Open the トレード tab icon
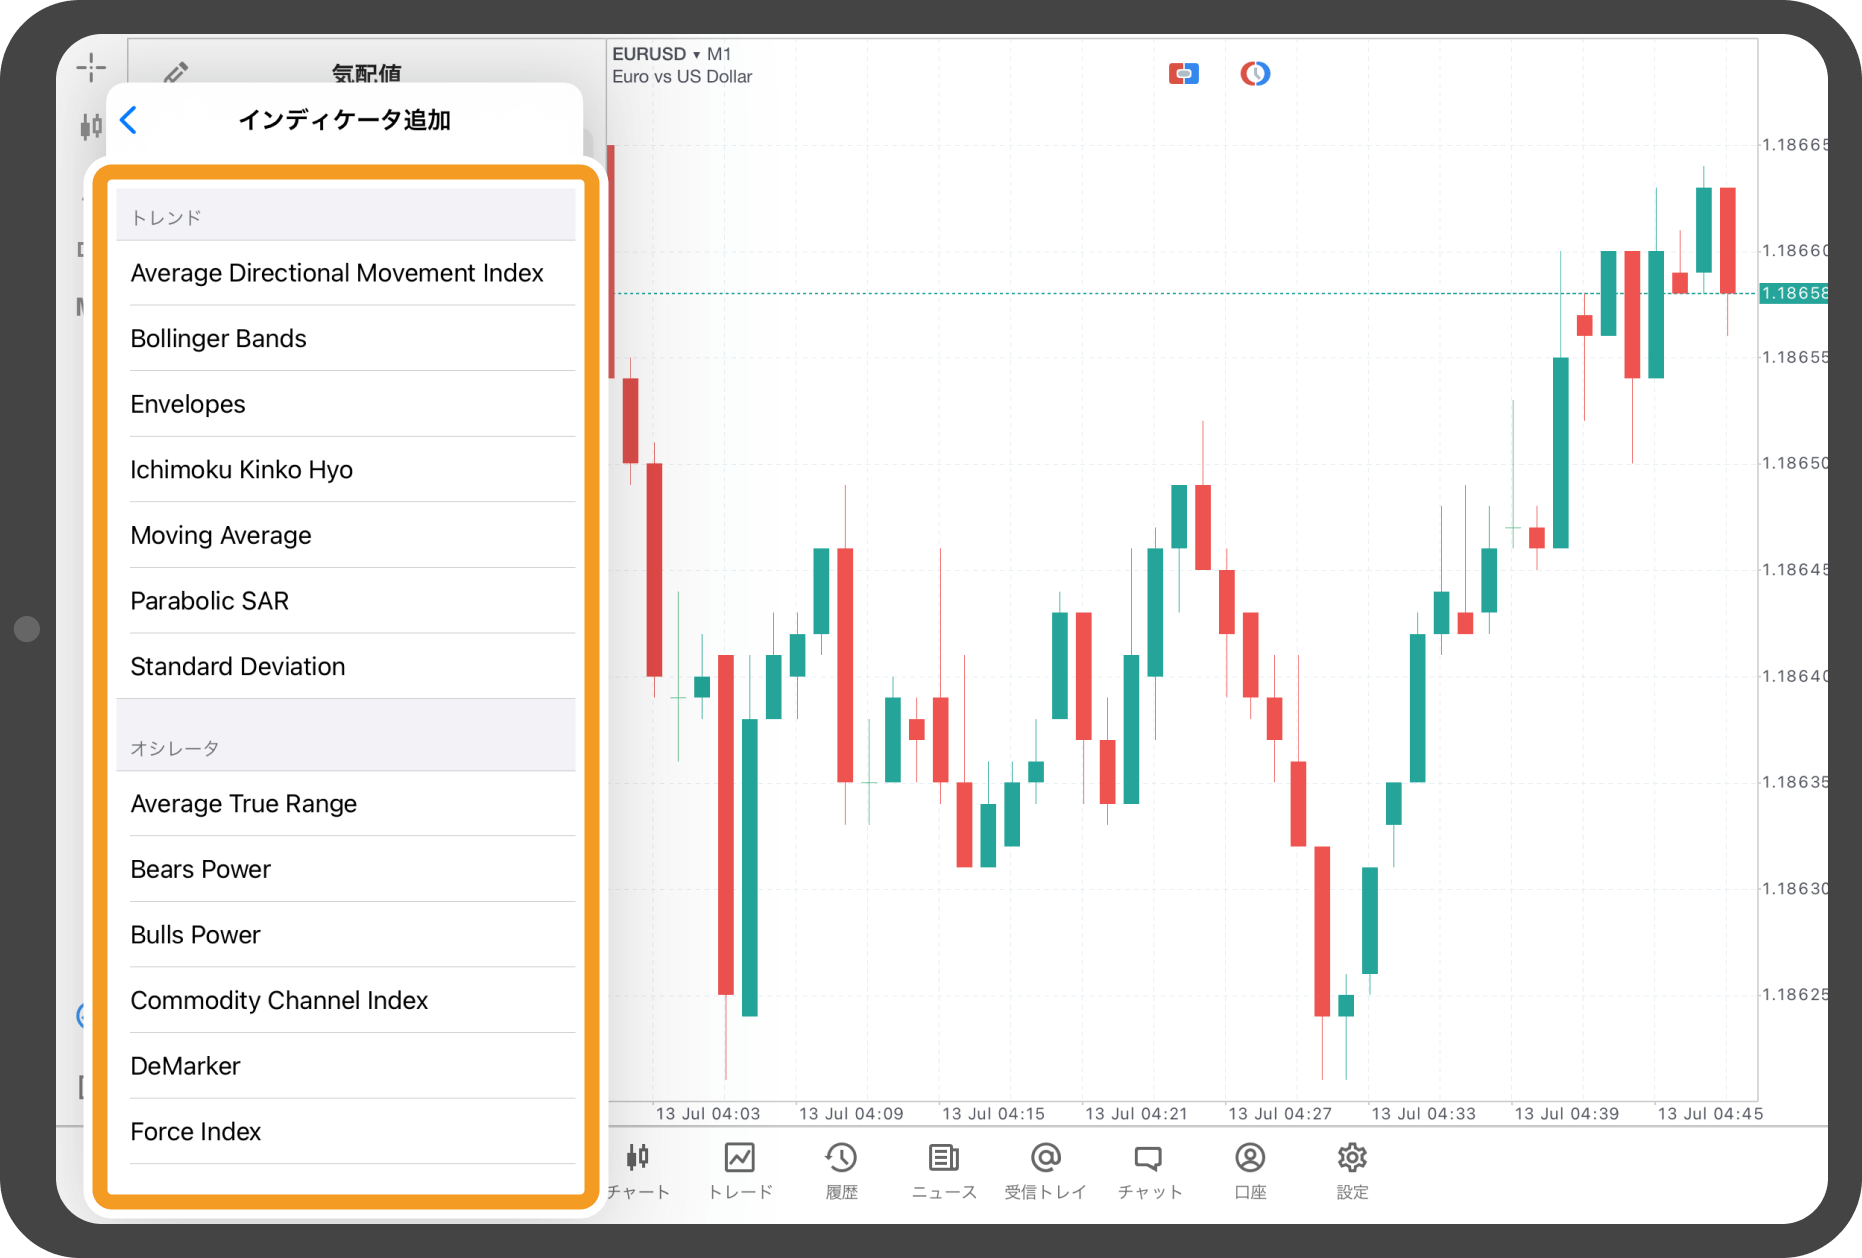 740,1170
